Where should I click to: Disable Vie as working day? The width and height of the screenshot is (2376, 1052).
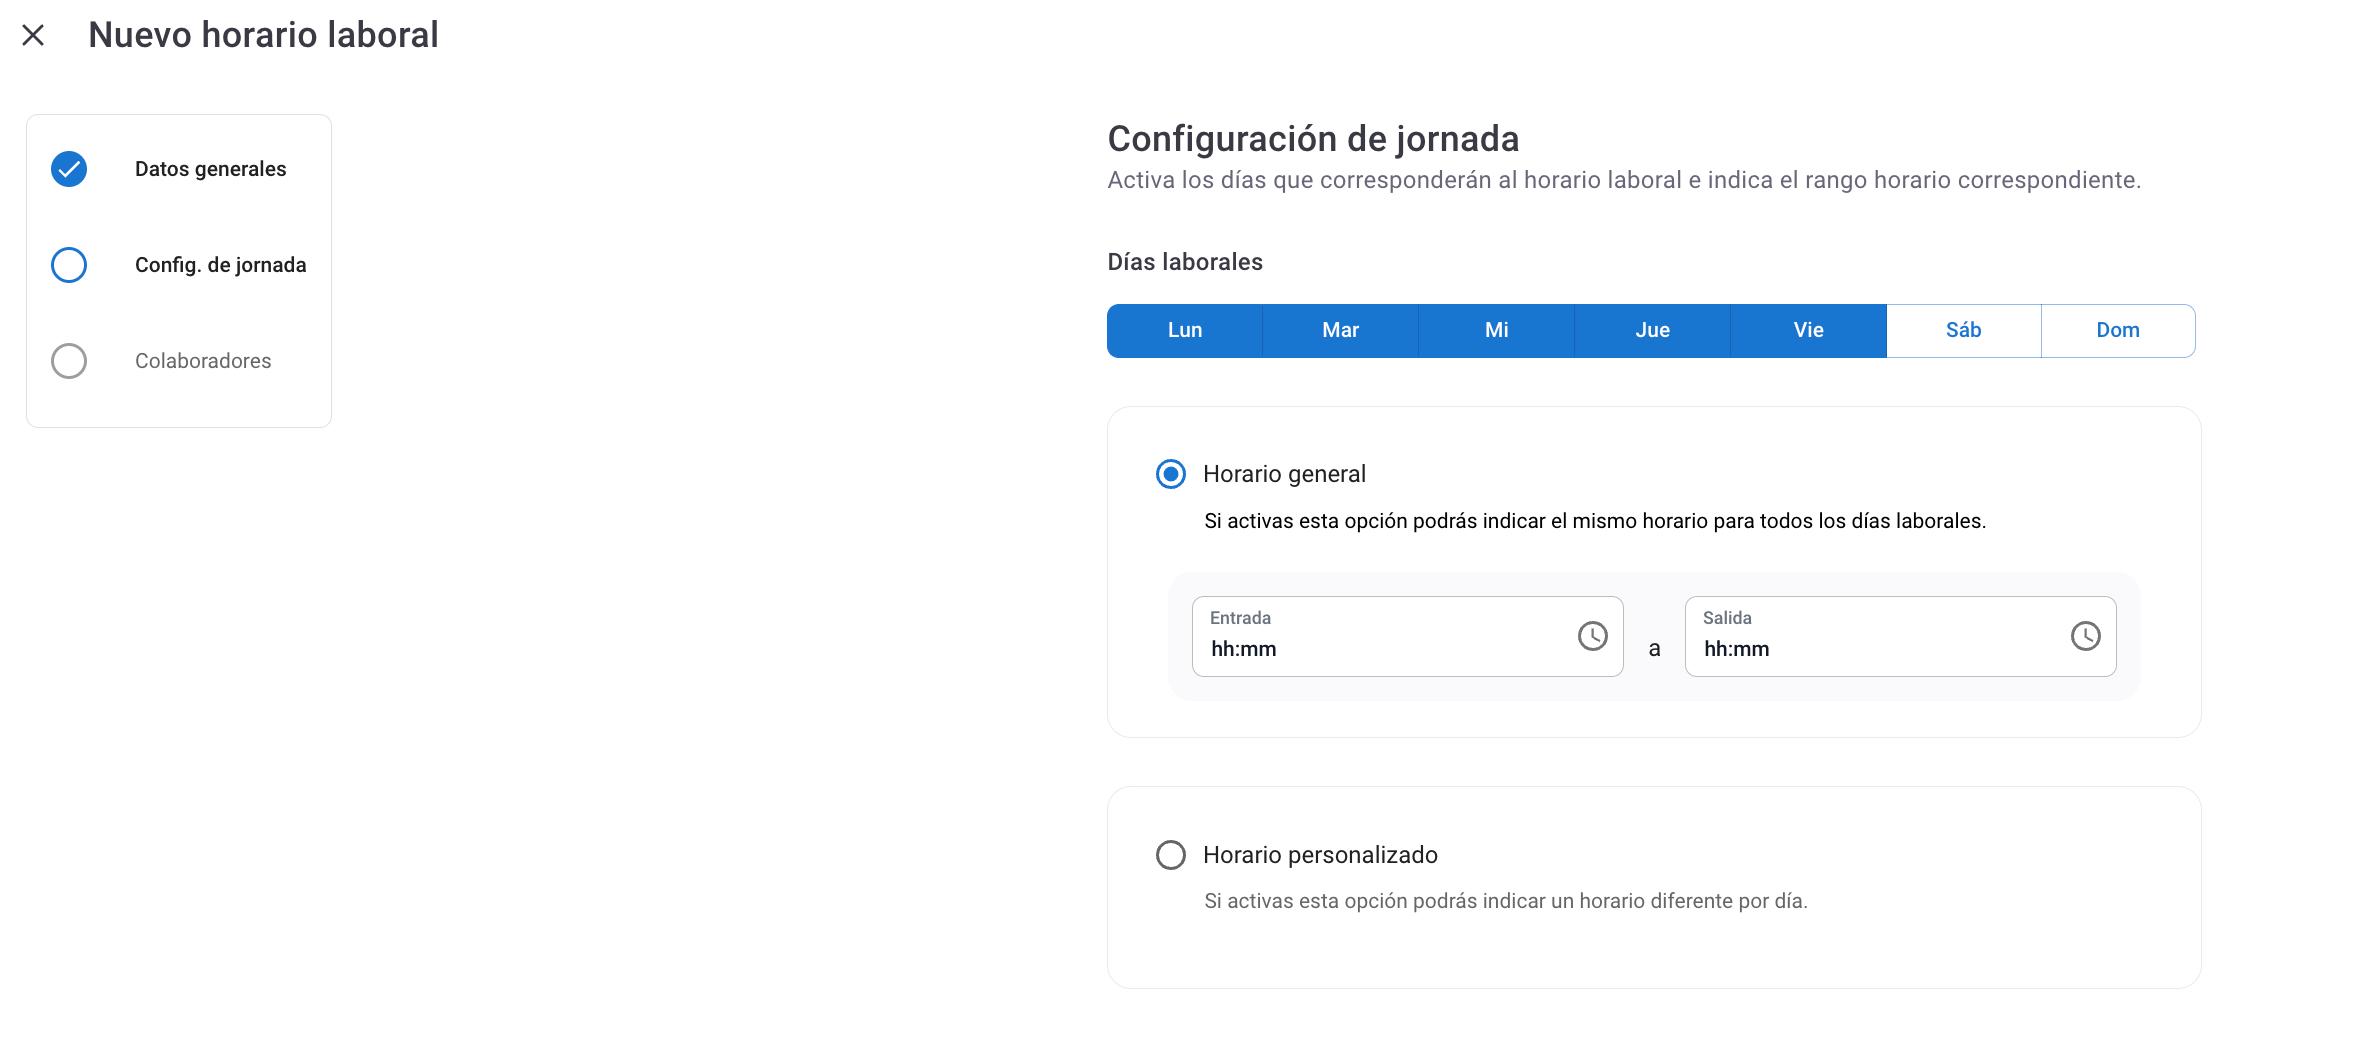1808,331
